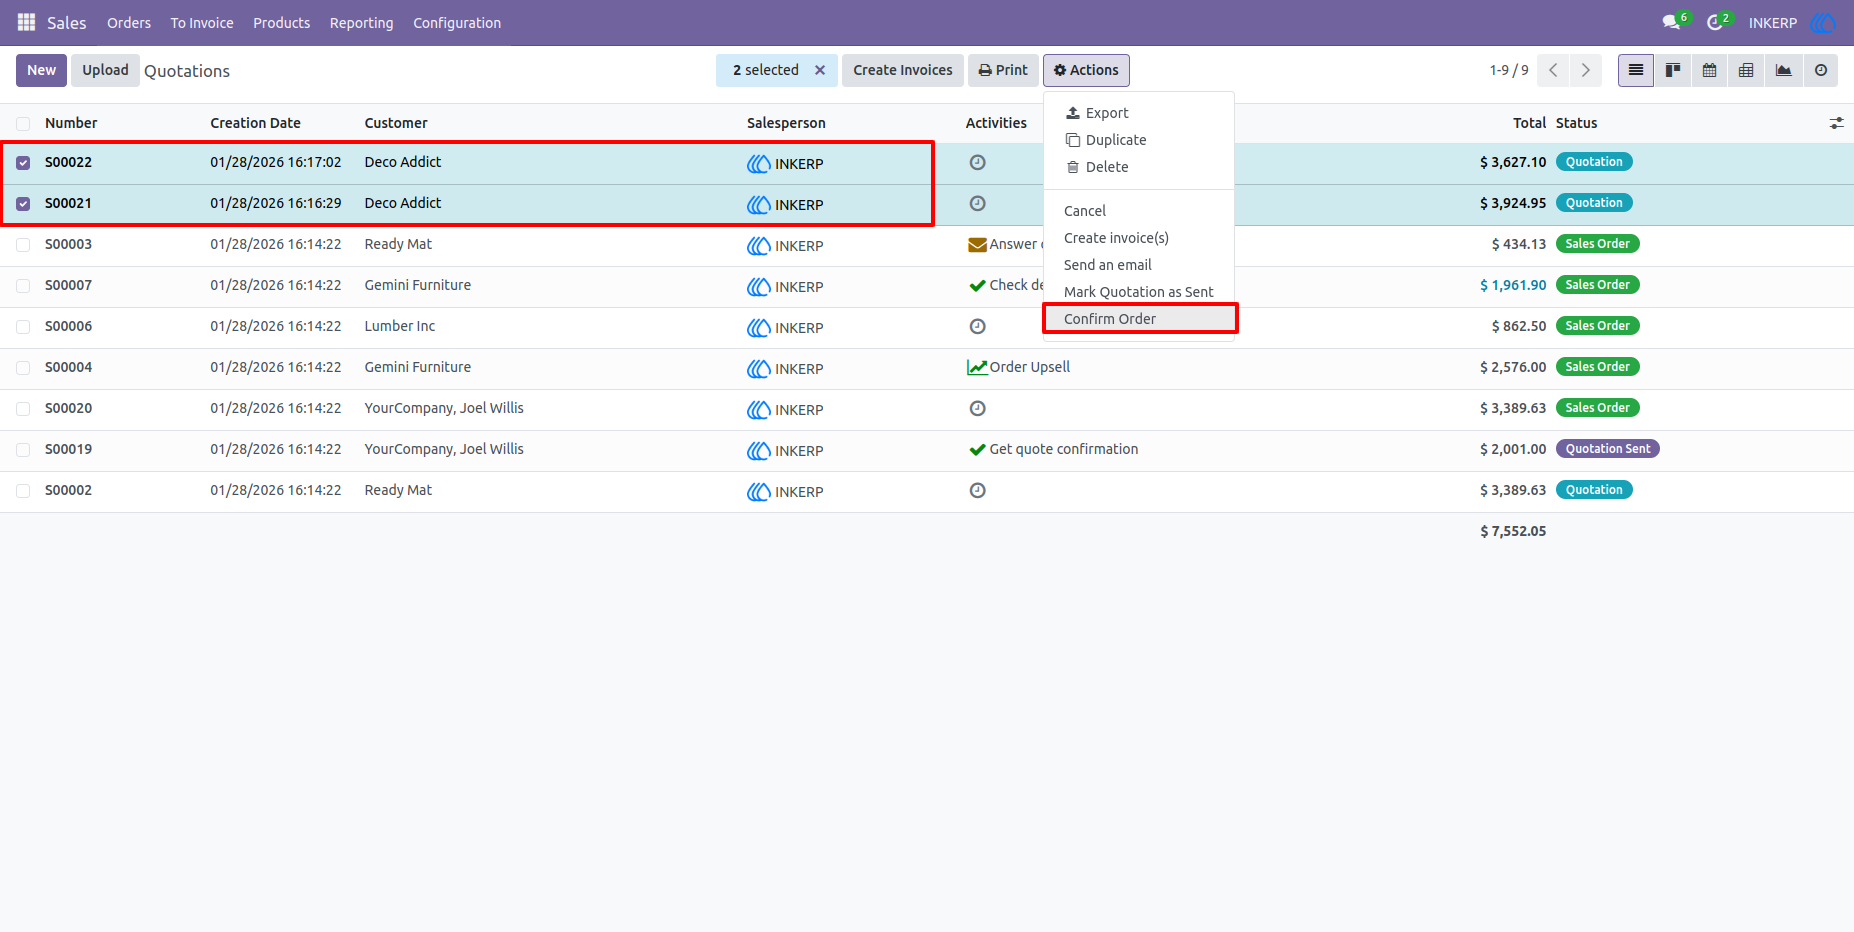Click the INKERP user avatar in top bar
Image resolution: width=1854 pixels, height=932 pixels.
1823,22
